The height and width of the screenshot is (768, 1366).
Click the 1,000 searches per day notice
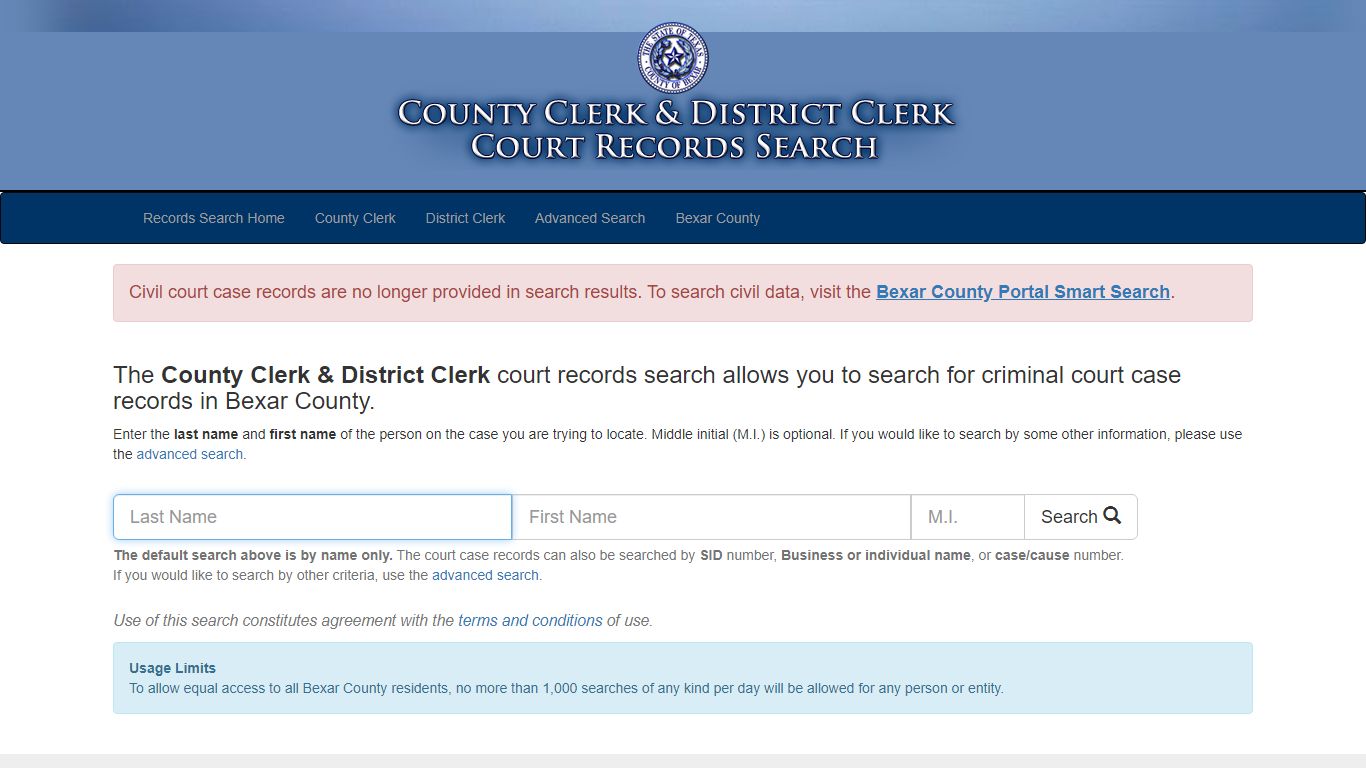[x=566, y=688]
